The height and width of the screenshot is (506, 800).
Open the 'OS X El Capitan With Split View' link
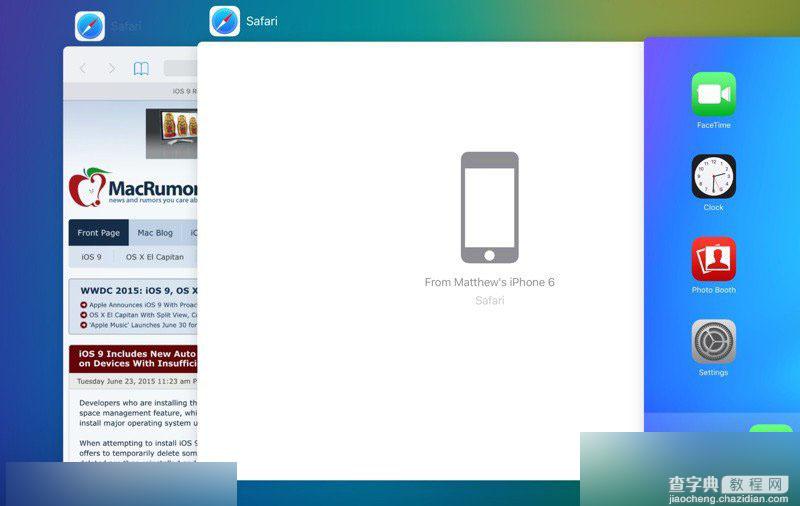click(x=143, y=315)
